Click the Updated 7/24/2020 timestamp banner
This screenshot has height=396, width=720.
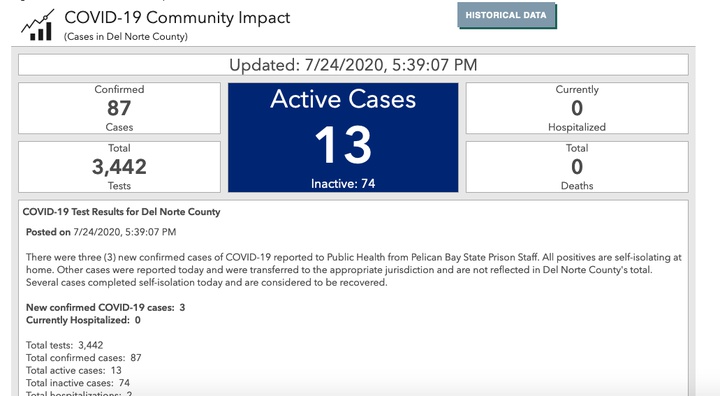coord(353,65)
